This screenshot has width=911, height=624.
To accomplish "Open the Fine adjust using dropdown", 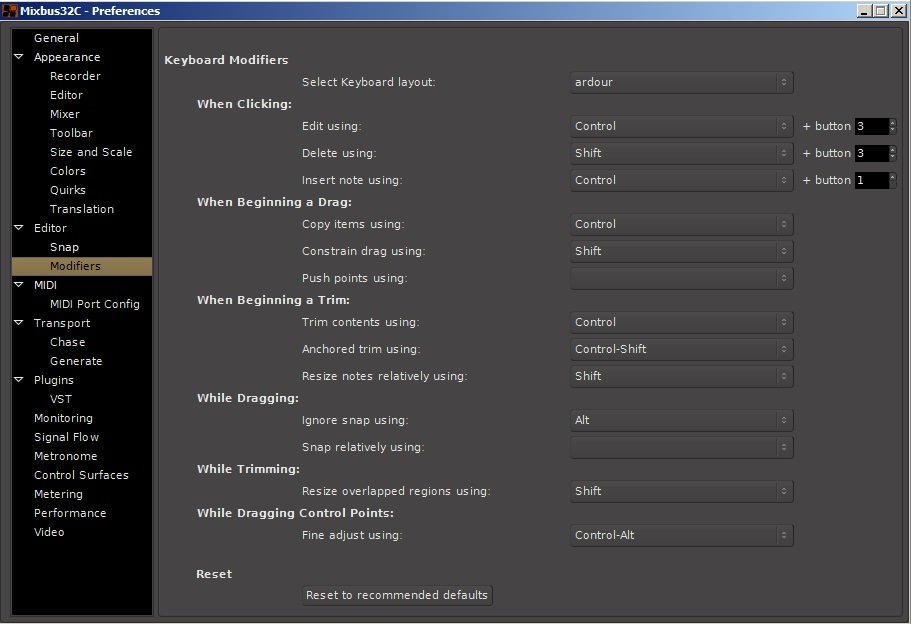I will click(x=682, y=535).
